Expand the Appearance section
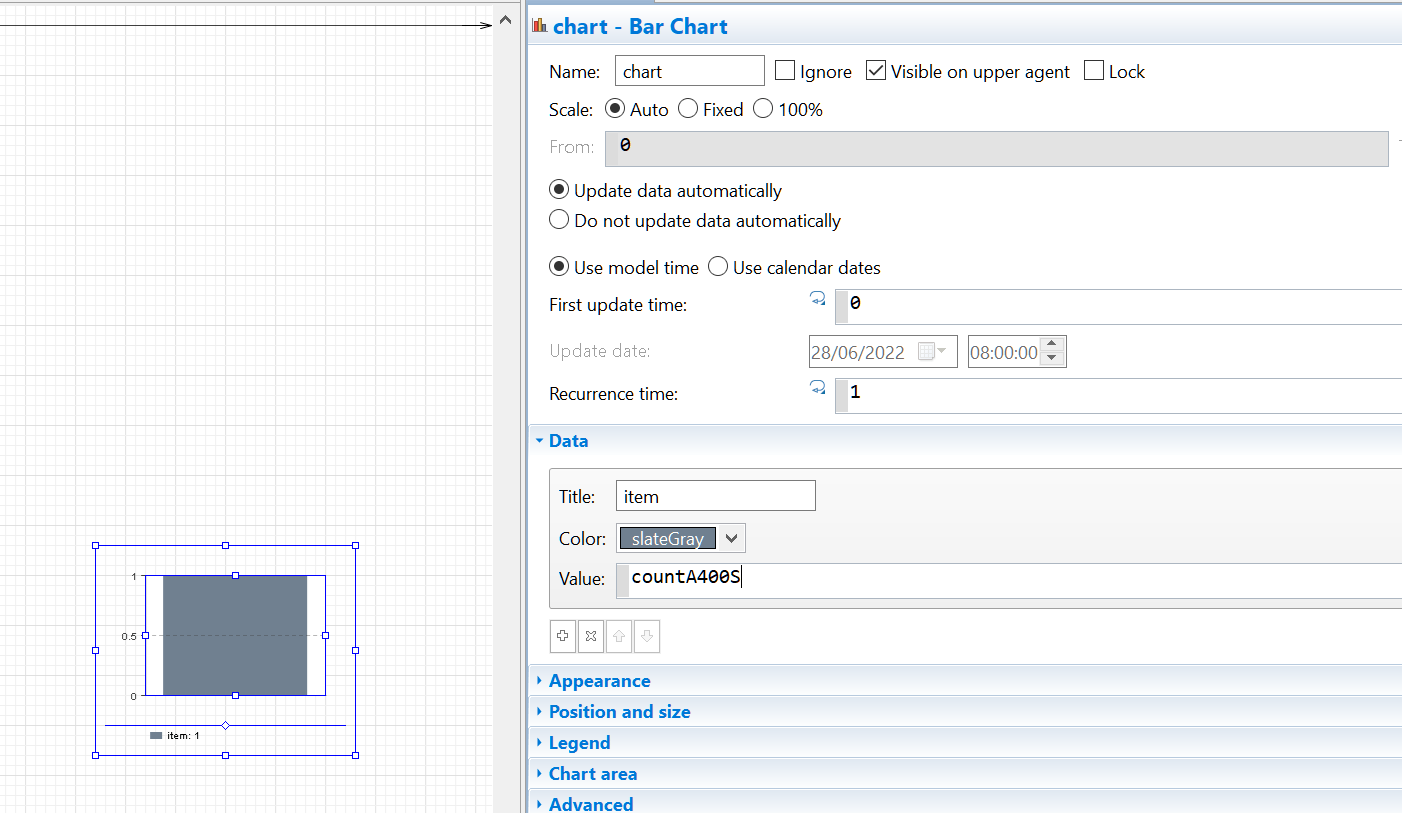Image resolution: width=1402 pixels, height=813 pixels. (600, 680)
